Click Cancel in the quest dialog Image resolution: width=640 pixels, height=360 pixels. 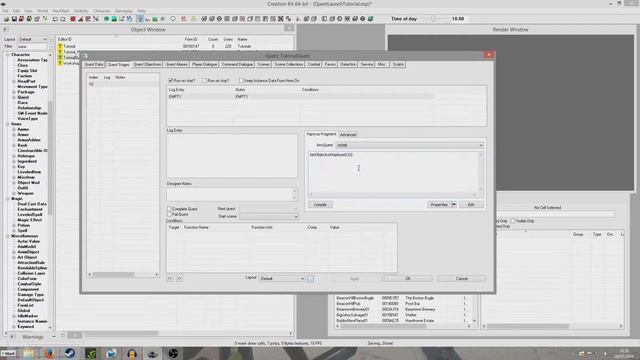pos(462,278)
